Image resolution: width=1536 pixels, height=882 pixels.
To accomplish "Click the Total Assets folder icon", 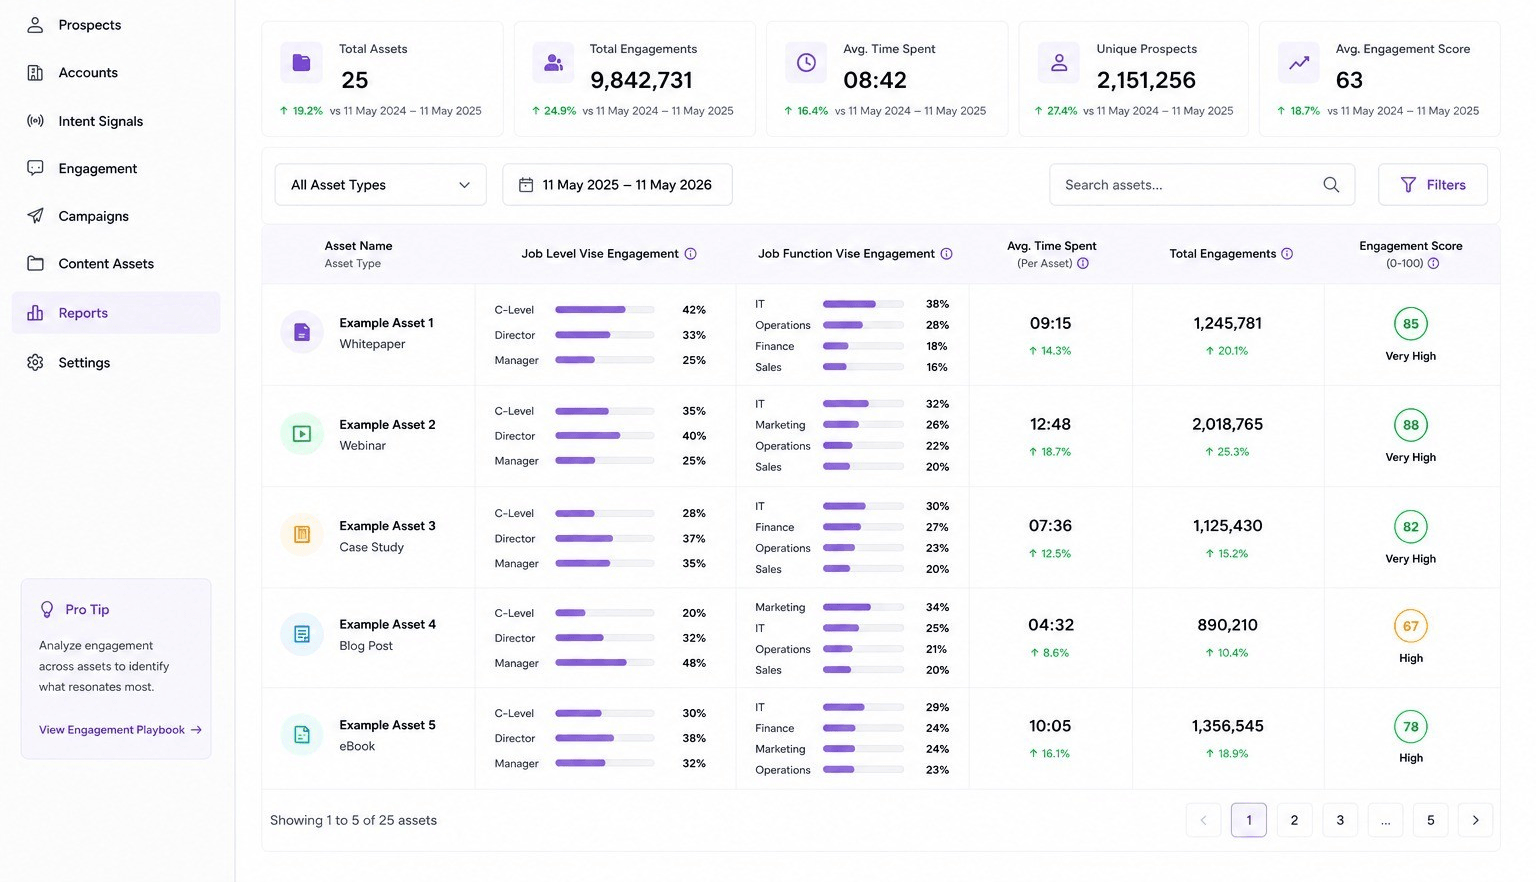I will [301, 63].
